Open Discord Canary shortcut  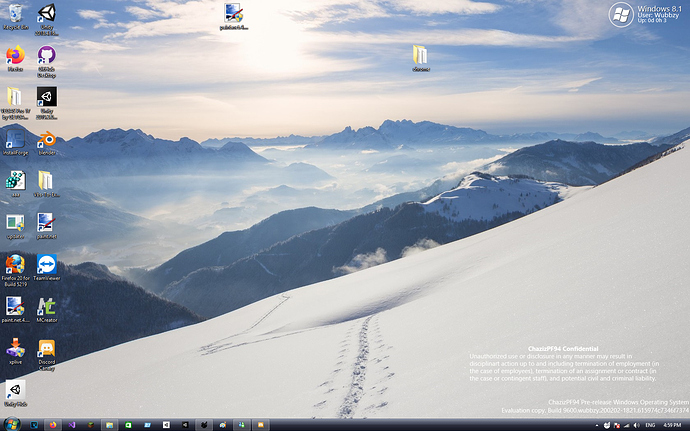pyautogui.click(x=47, y=355)
